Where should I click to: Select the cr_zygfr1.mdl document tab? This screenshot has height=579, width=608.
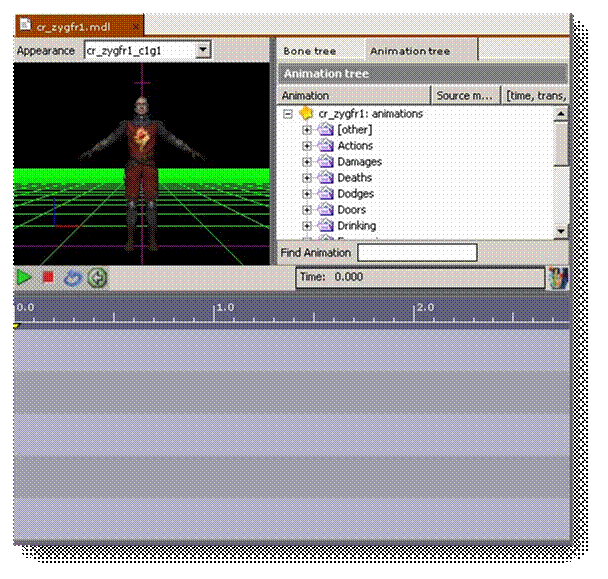coord(79,26)
